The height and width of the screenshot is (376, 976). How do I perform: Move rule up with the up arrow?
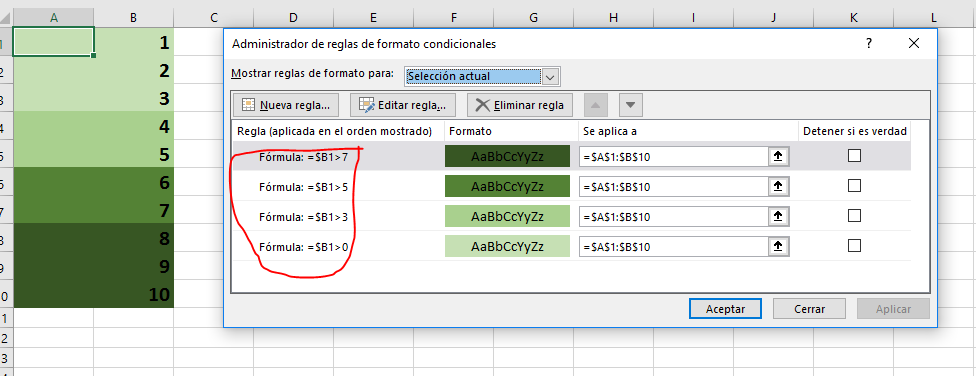pyautogui.click(x=596, y=105)
